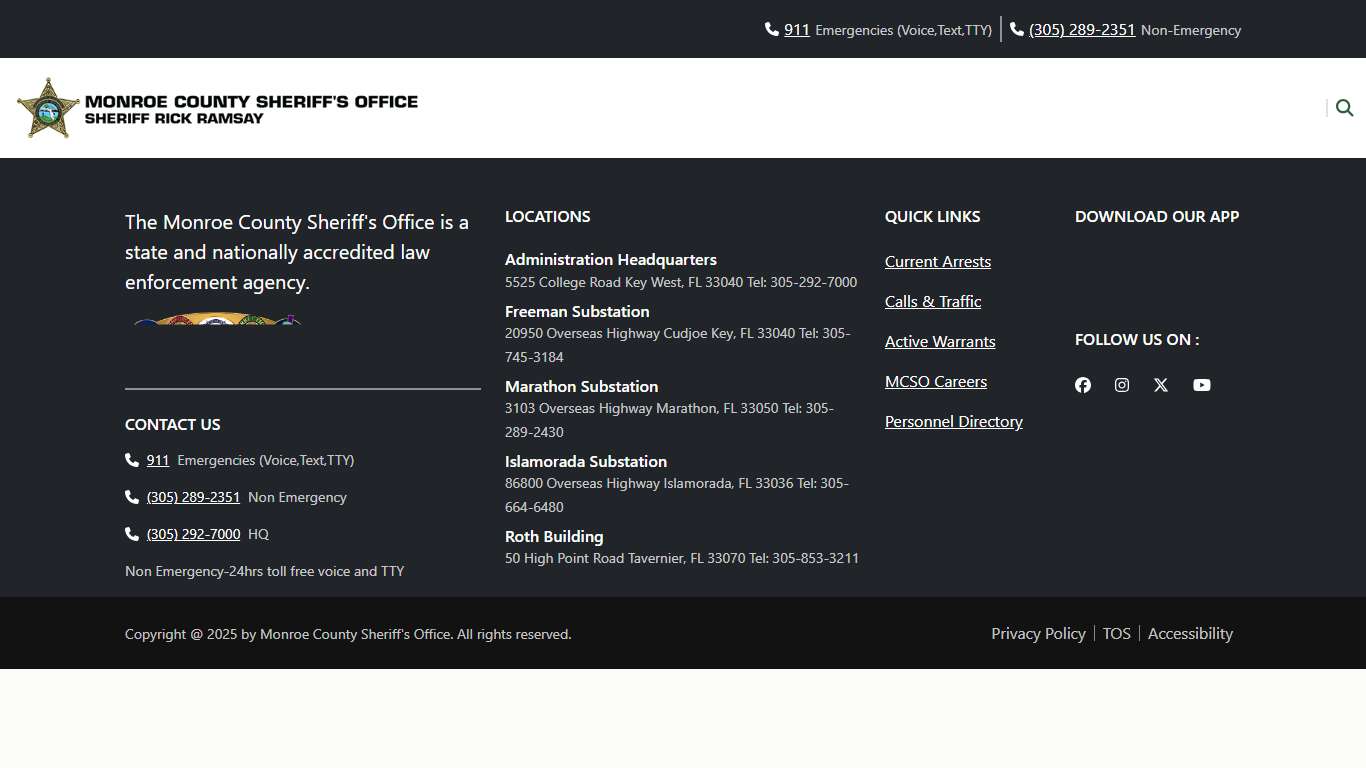Open the Privacy Policy footer link
The height and width of the screenshot is (768, 1366).
point(1038,634)
